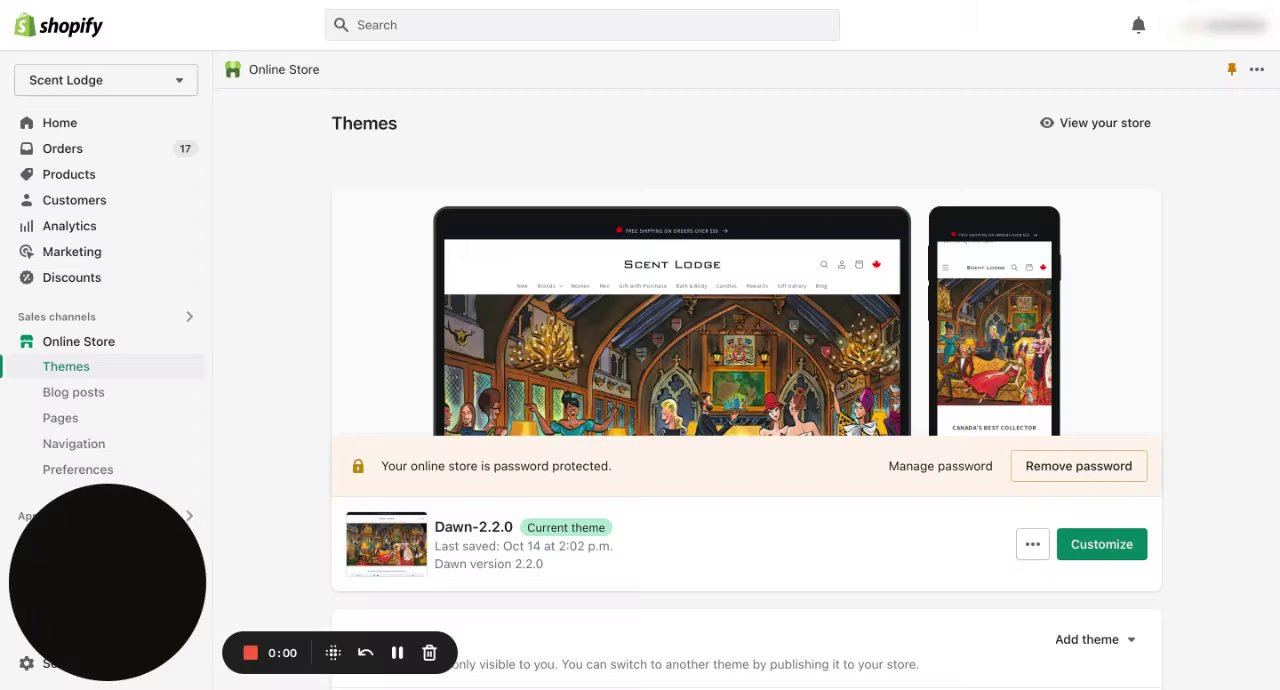Open the Scent Lodge store switcher
1280x690 pixels.
tap(106, 80)
